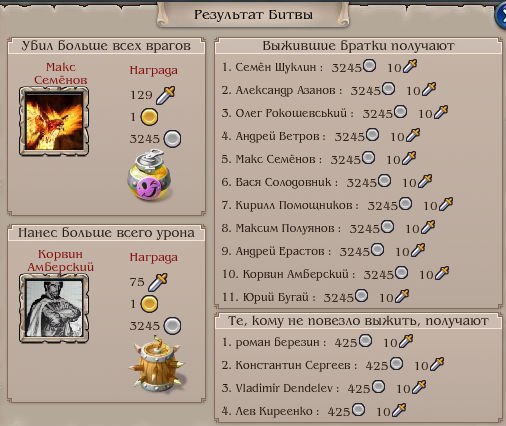Click sword icon in Семён Щуклин row
Viewport: 506px width, 426px height.
coord(410,66)
